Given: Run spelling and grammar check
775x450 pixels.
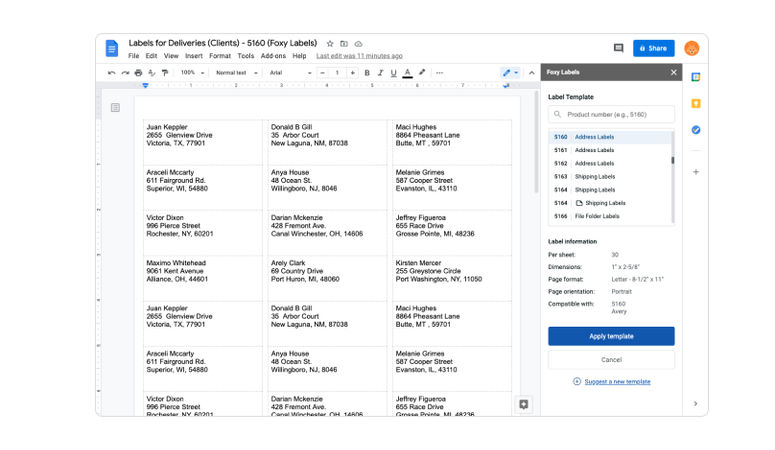Looking at the screenshot, I should 152,73.
